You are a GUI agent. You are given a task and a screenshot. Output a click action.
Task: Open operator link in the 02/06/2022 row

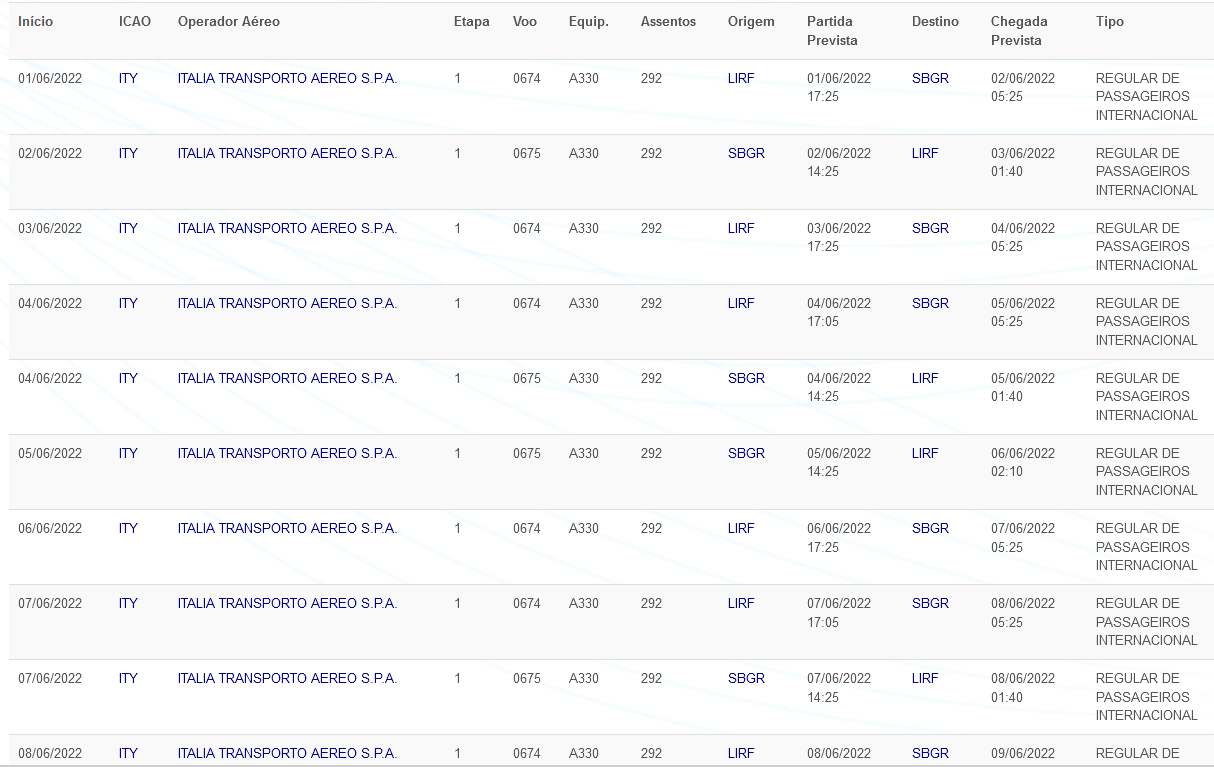click(x=287, y=153)
